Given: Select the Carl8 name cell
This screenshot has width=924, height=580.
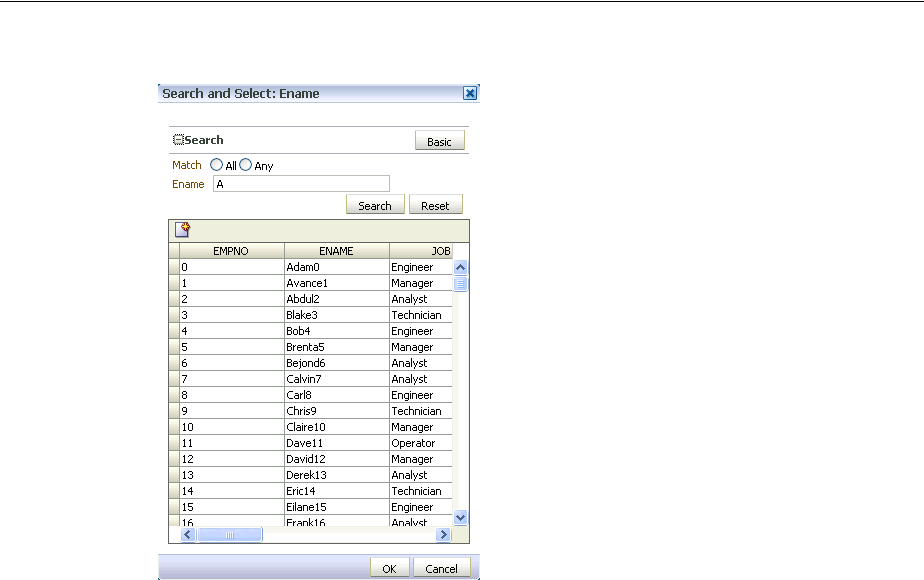Looking at the screenshot, I should pos(336,395).
